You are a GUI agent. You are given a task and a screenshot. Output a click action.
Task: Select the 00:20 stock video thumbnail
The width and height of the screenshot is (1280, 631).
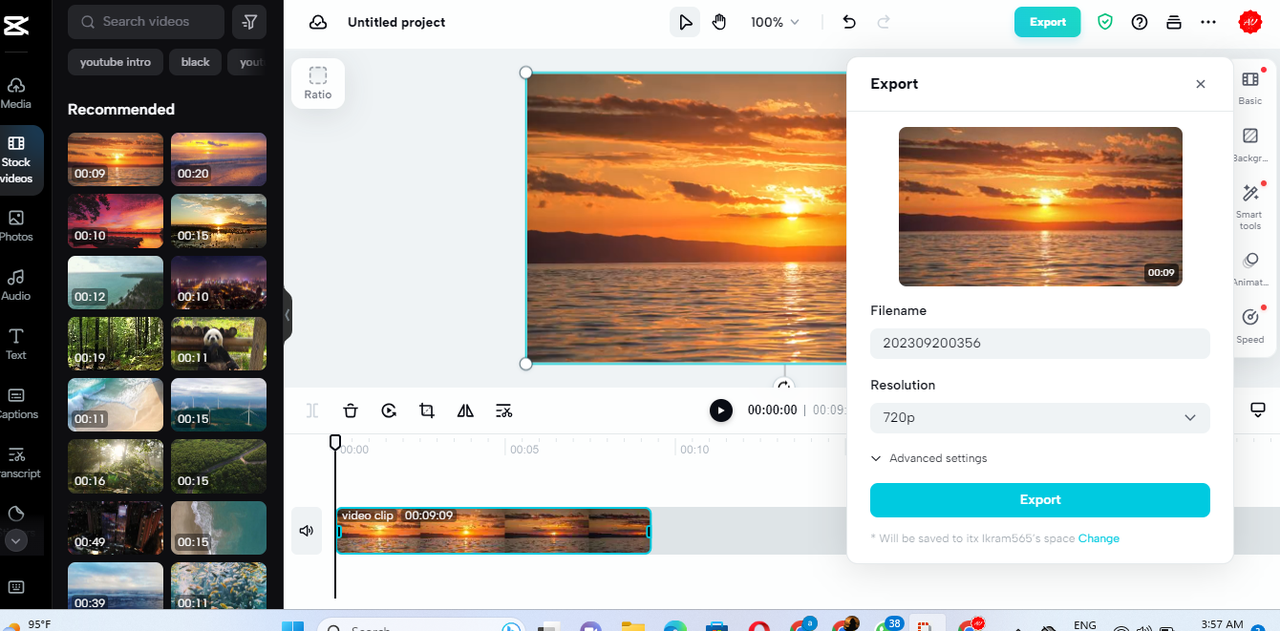pos(219,160)
